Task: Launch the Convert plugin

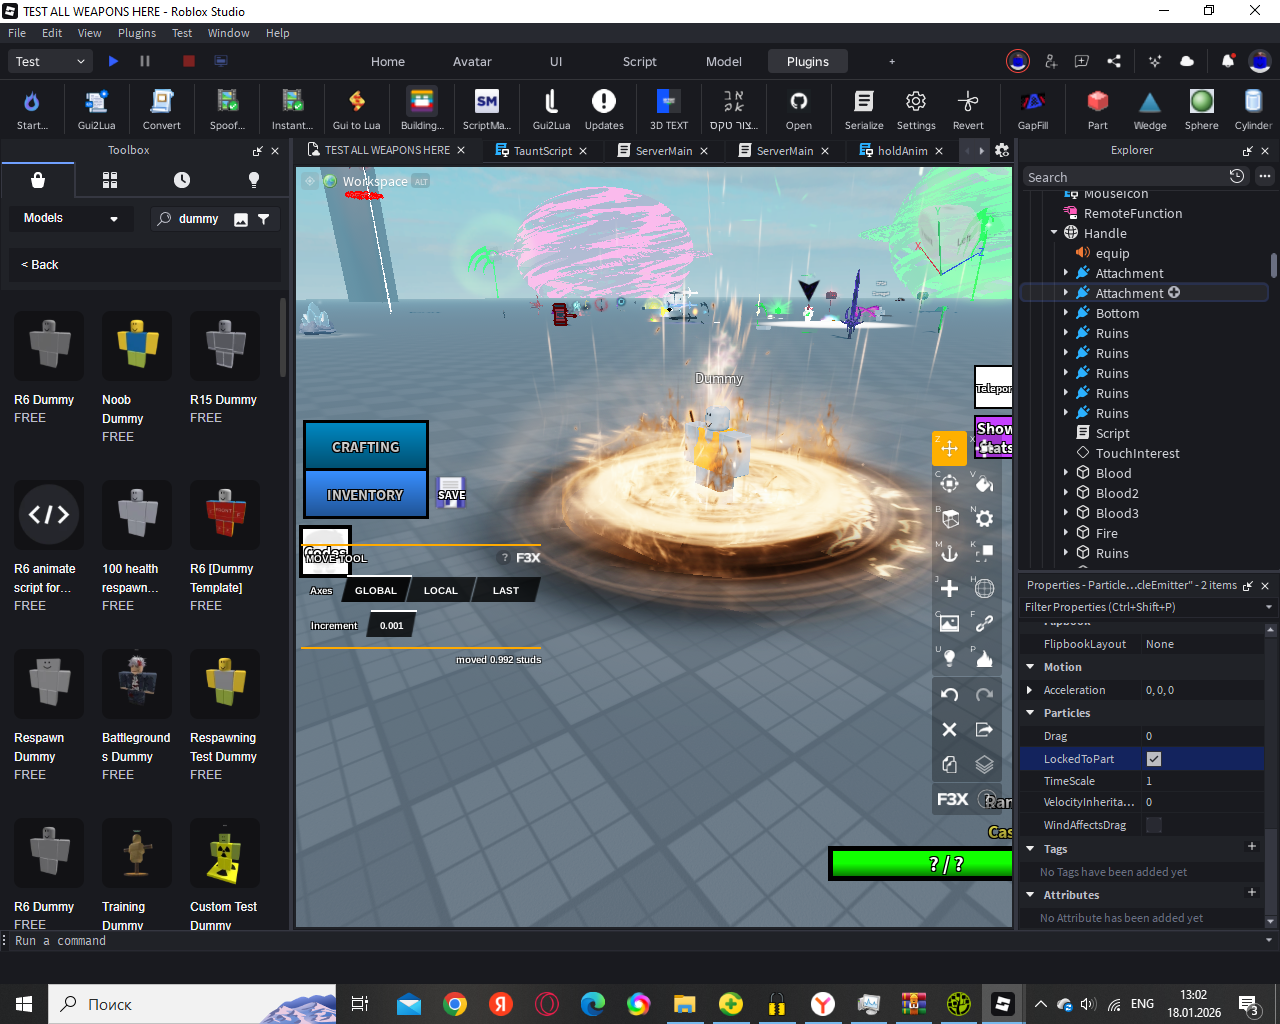Action: pyautogui.click(x=162, y=109)
